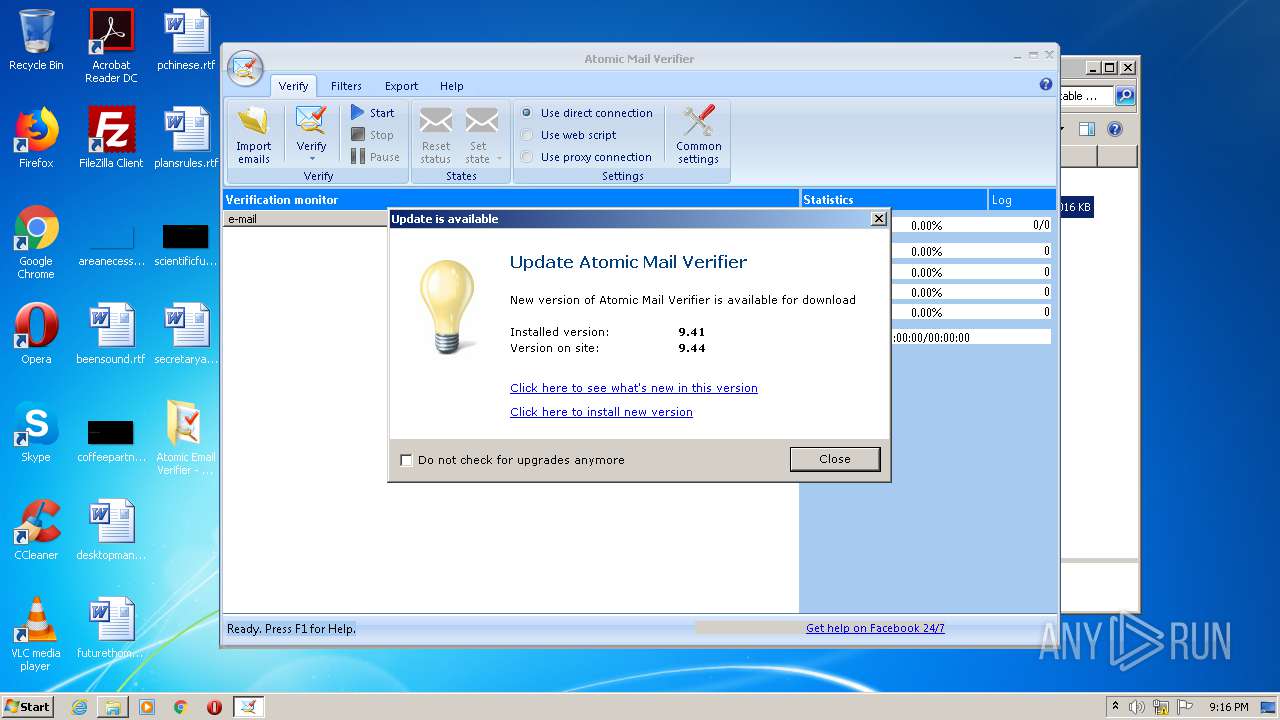Click the 9:16 PM system clock
Viewport: 1280px width, 720px height.
pos(1229,707)
